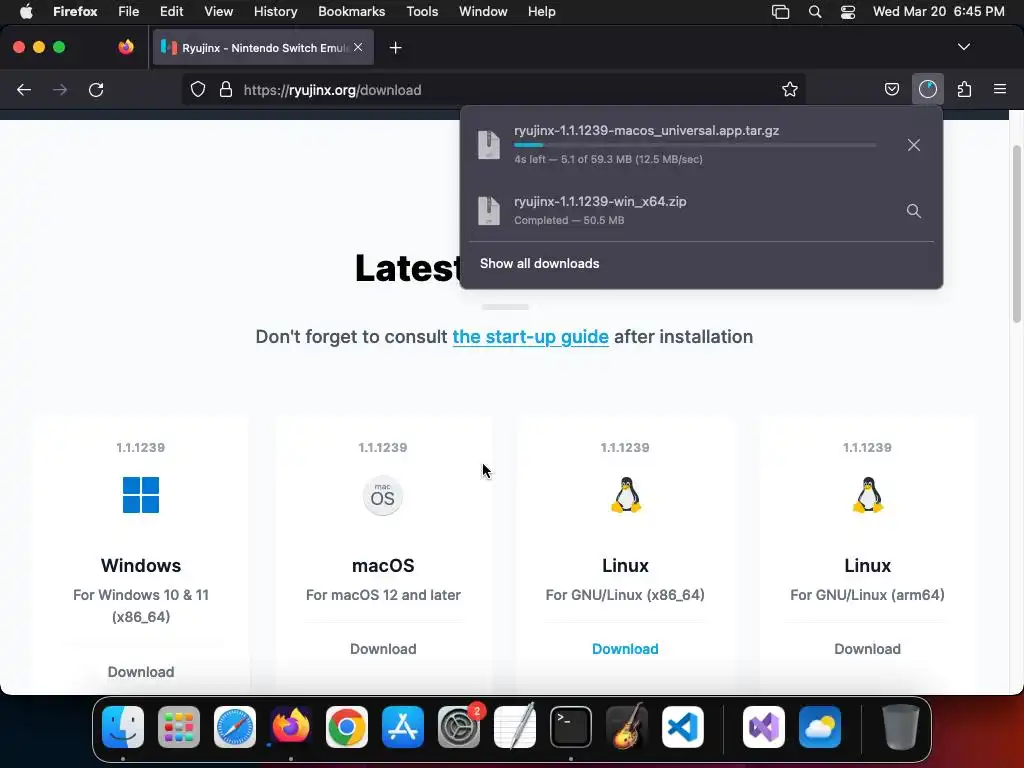The height and width of the screenshot is (768, 1024).
Task: Click the site security padlock icon
Action: 226,89
